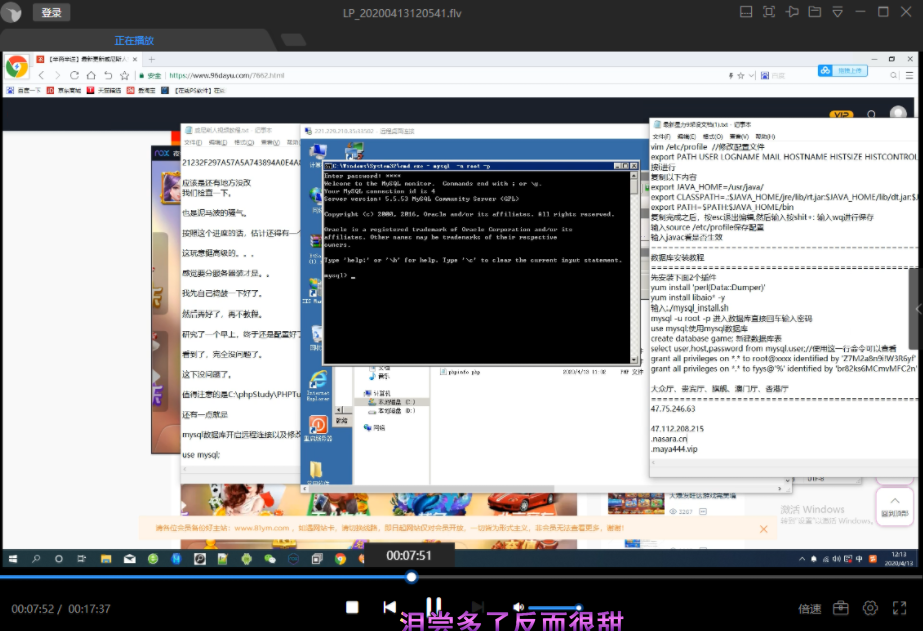Click the screen capture frame icon
Viewport: 923px width, 631px height.
tap(769, 12)
